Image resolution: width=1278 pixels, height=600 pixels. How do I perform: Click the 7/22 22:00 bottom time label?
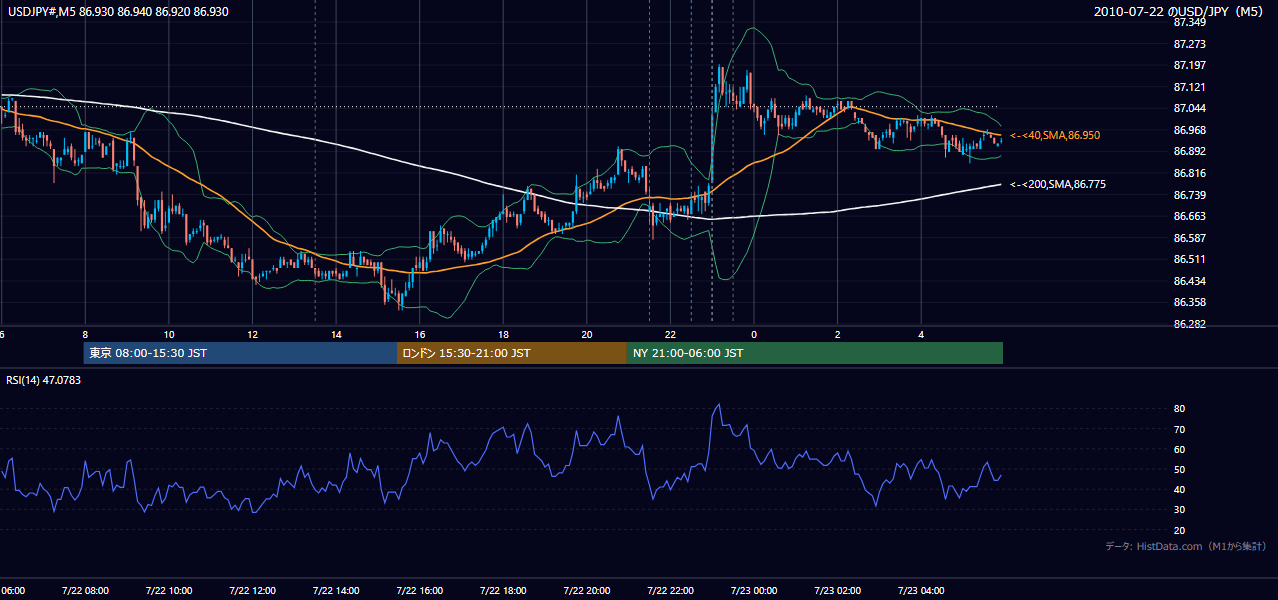pos(670,590)
